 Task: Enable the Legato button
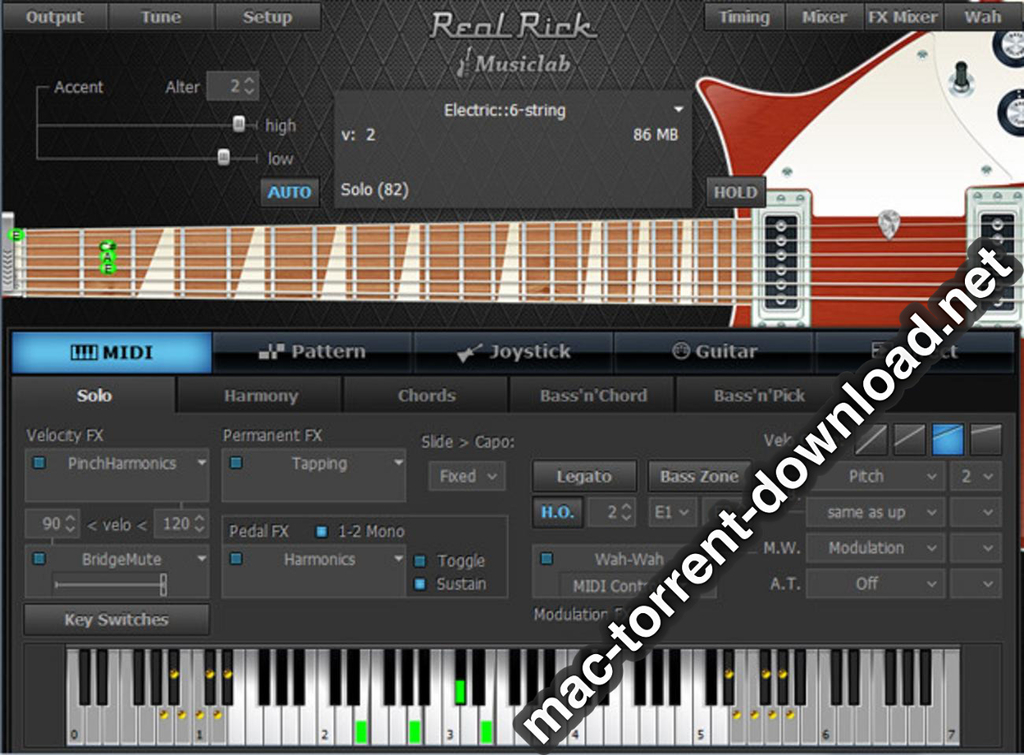[584, 476]
